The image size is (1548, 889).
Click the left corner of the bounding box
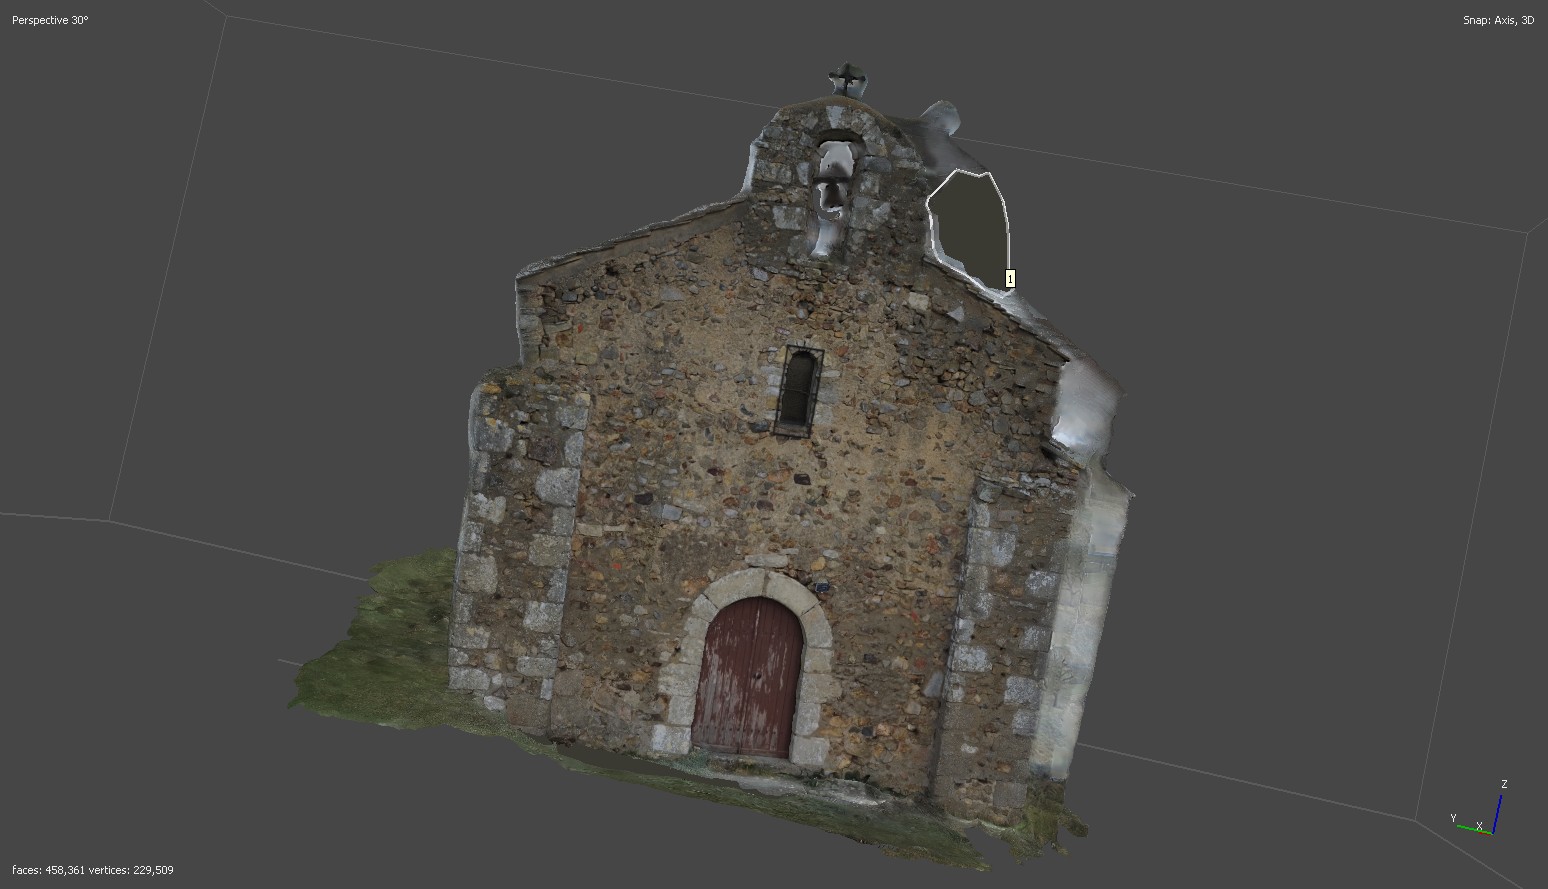pyautogui.click(x=108, y=520)
